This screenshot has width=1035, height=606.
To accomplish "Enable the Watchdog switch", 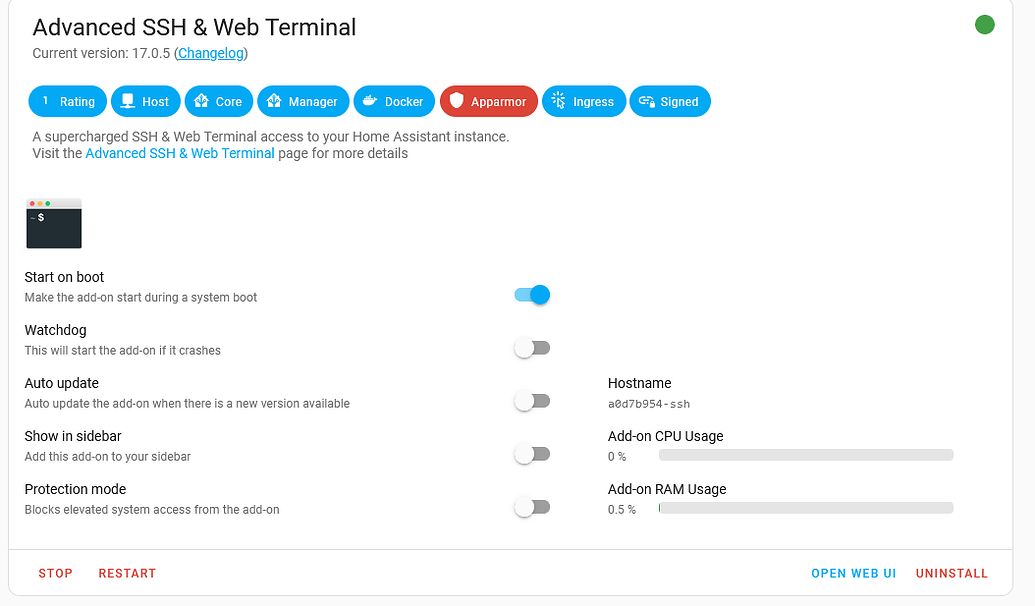I will (x=532, y=348).
